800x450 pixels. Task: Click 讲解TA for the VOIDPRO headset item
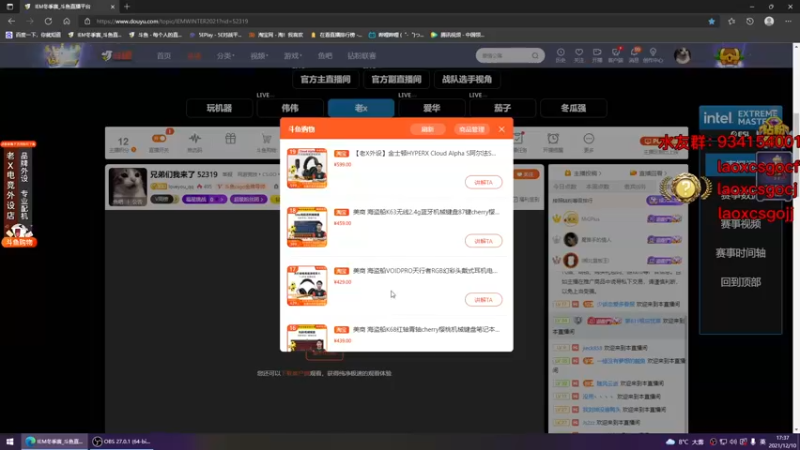pos(483,299)
